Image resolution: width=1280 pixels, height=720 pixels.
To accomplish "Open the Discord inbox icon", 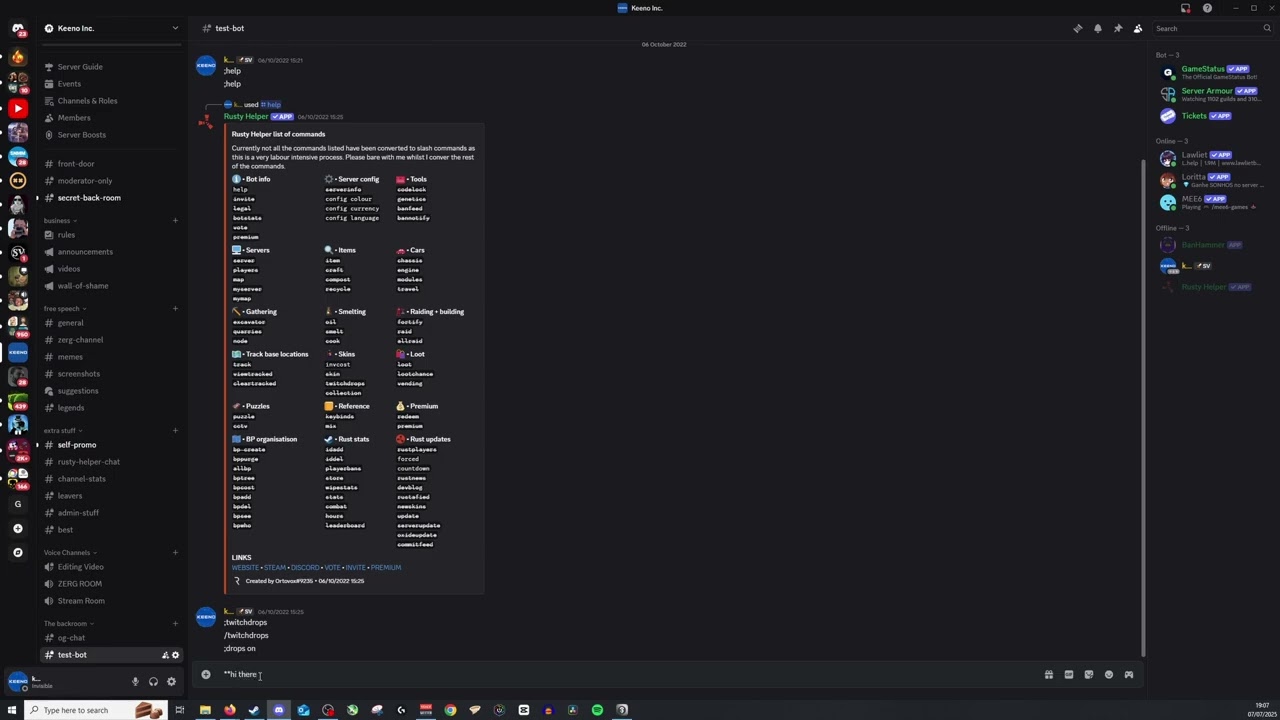I will [x=1185, y=8].
